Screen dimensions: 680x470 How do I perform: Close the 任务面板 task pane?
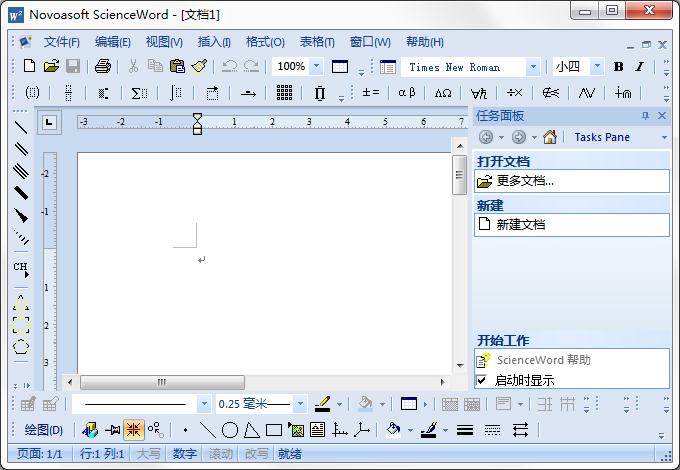pos(662,115)
